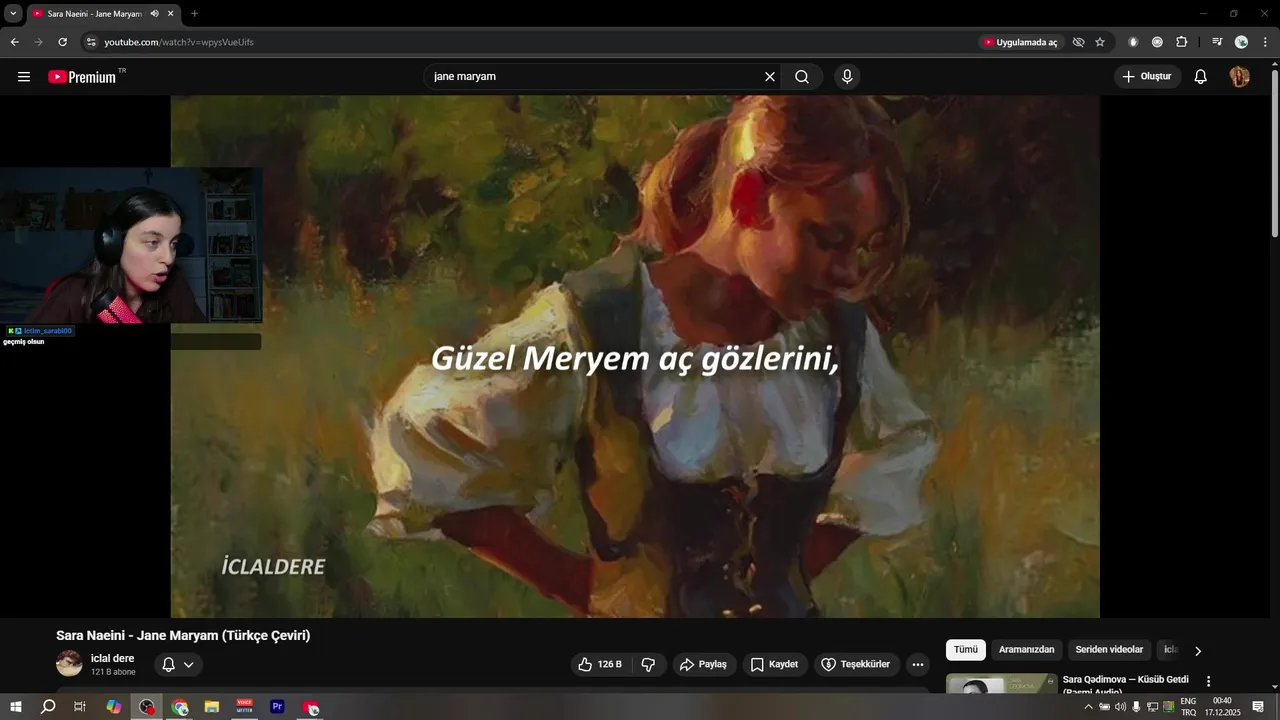Open Copilot from the taskbar
Screen dimensions: 1280x720
coord(114,707)
